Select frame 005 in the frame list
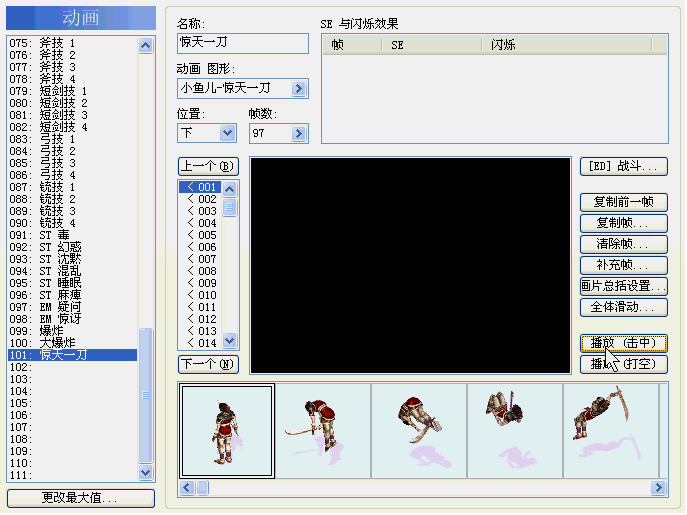The width and height of the screenshot is (687, 515). pos(200,235)
